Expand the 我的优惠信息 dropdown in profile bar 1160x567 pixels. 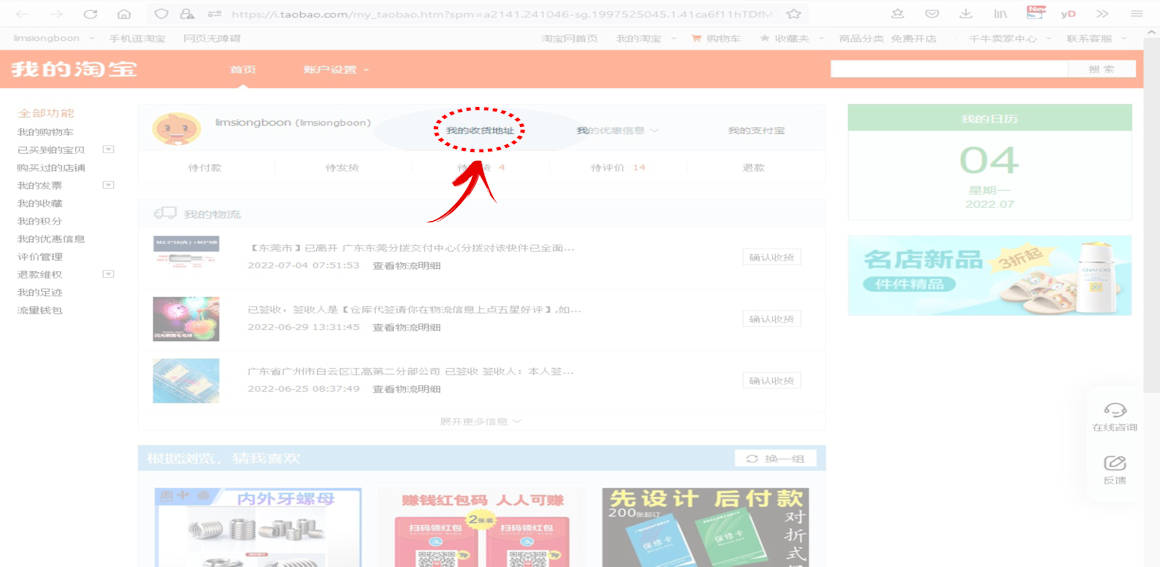[618, 130]
